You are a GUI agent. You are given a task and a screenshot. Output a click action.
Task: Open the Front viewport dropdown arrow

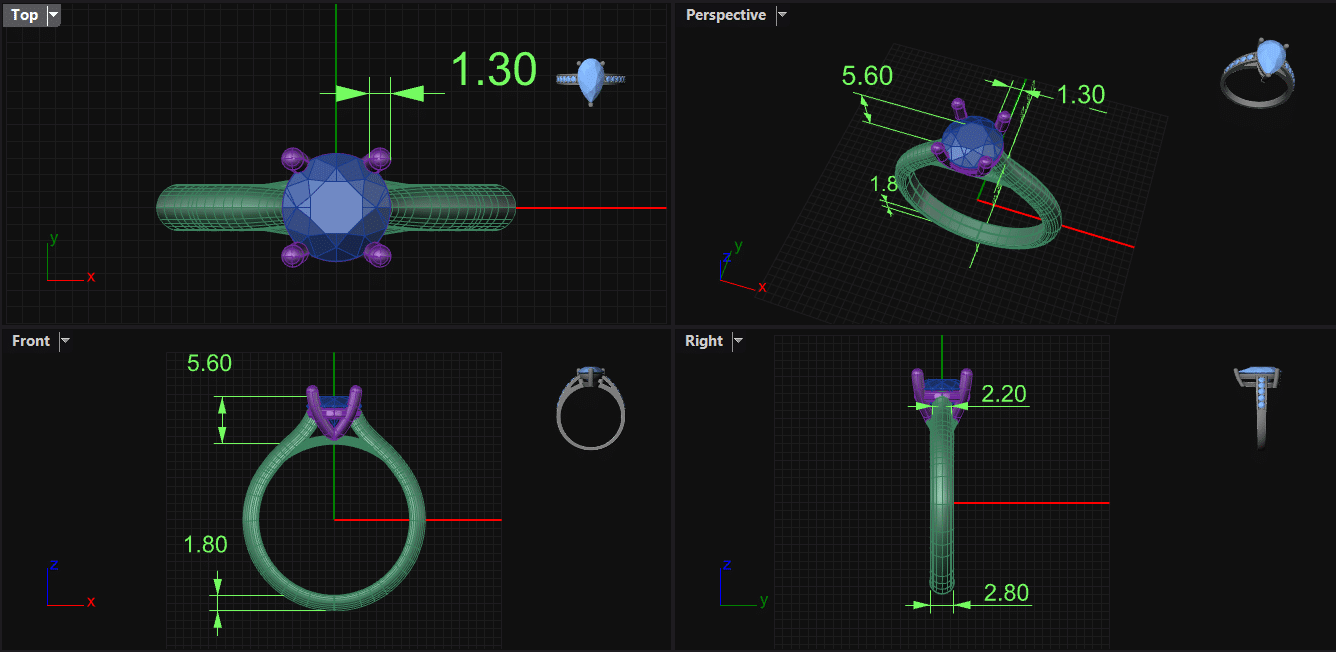coord(65,341)
